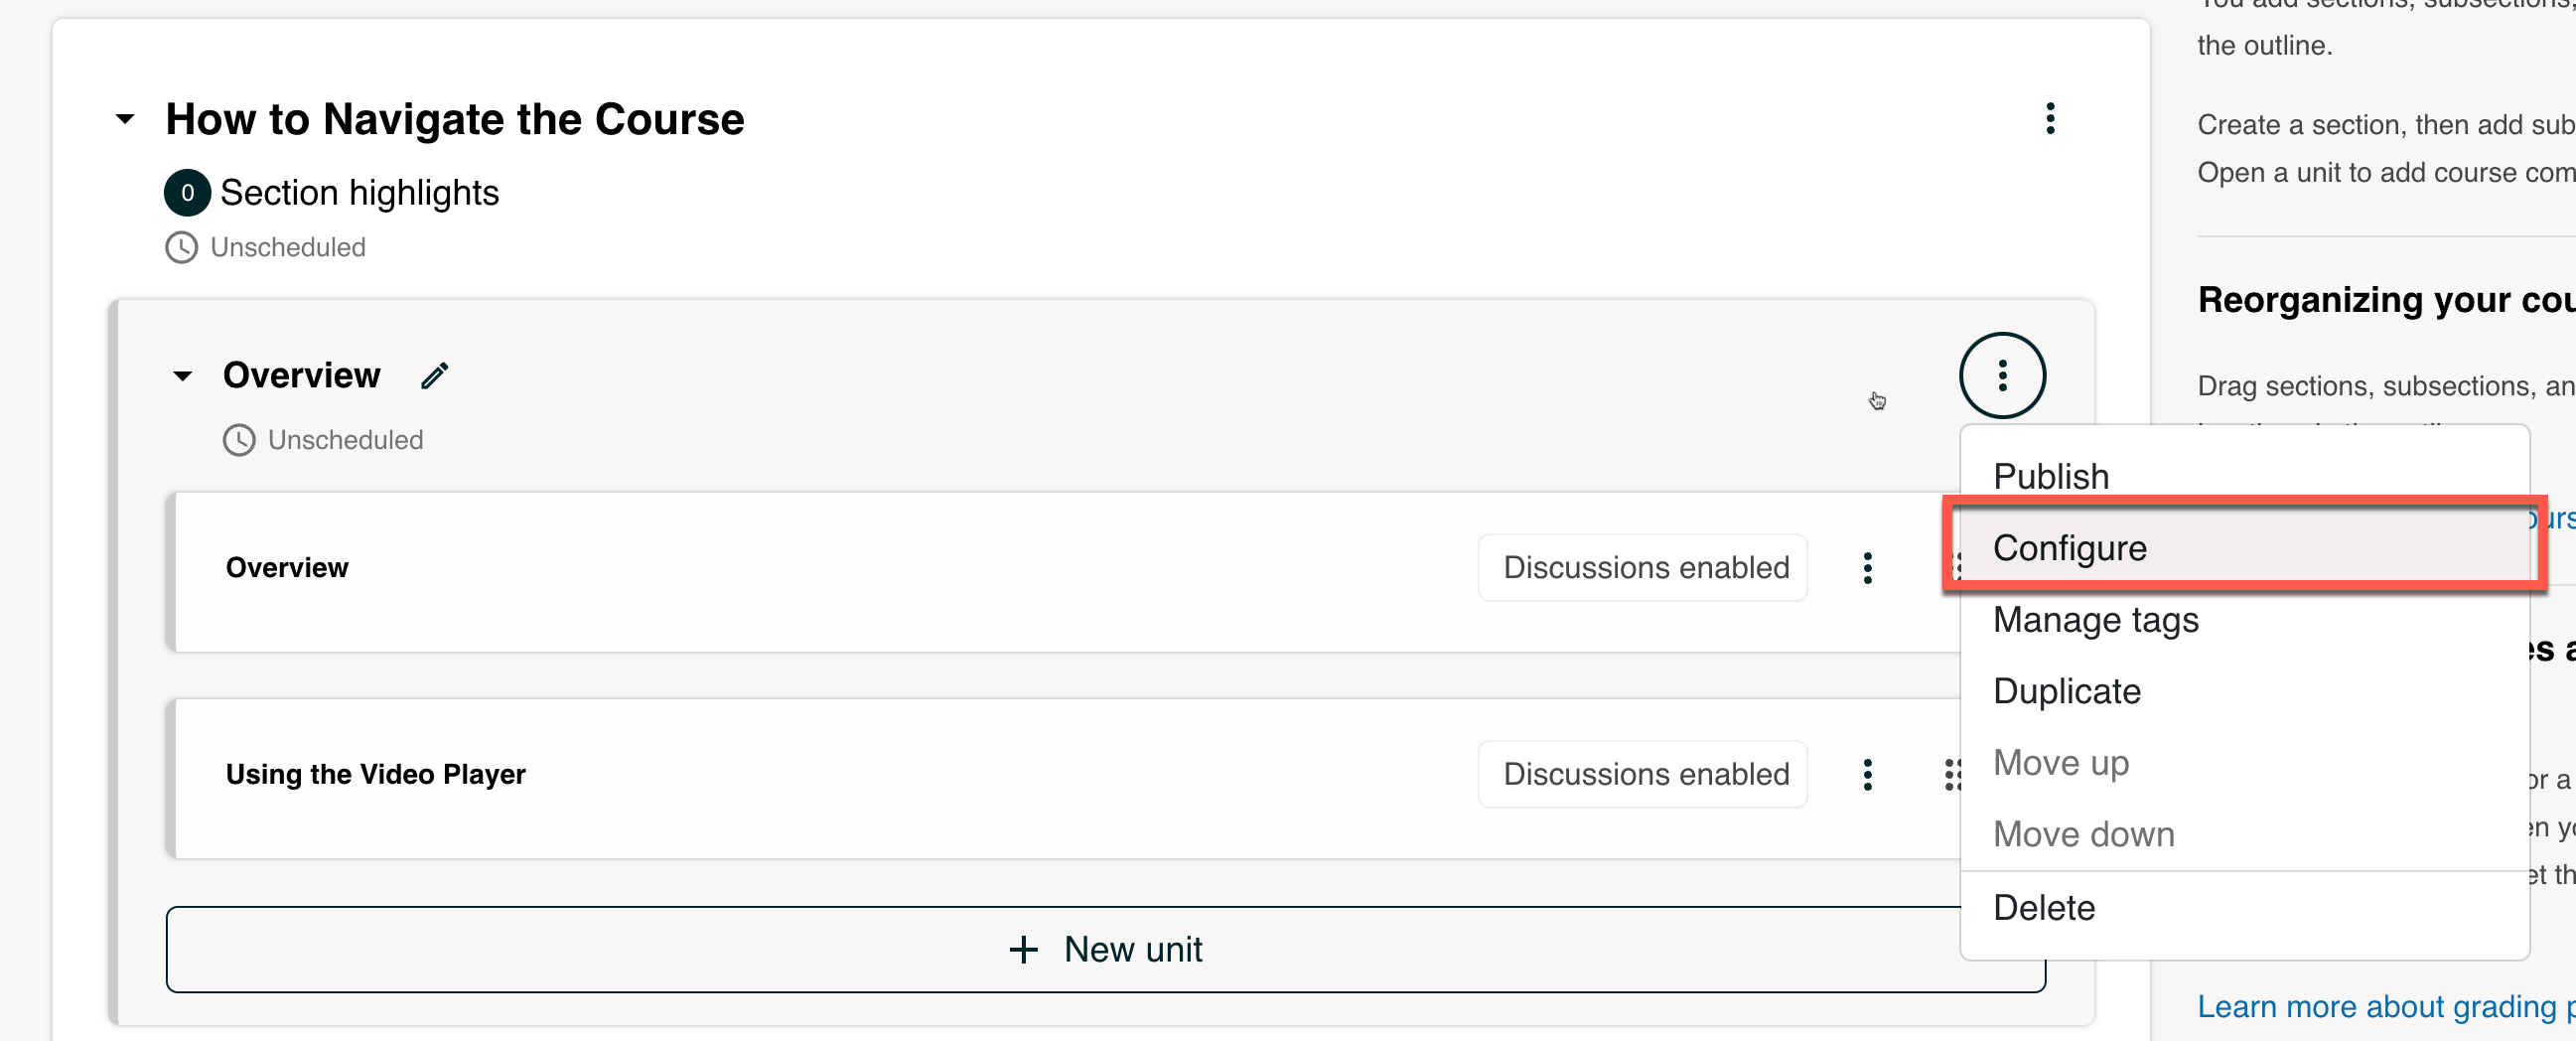Click the drag handle beside Using the Video Player
This screenshot has height=1041, width=2576.
click(1953, 774)
